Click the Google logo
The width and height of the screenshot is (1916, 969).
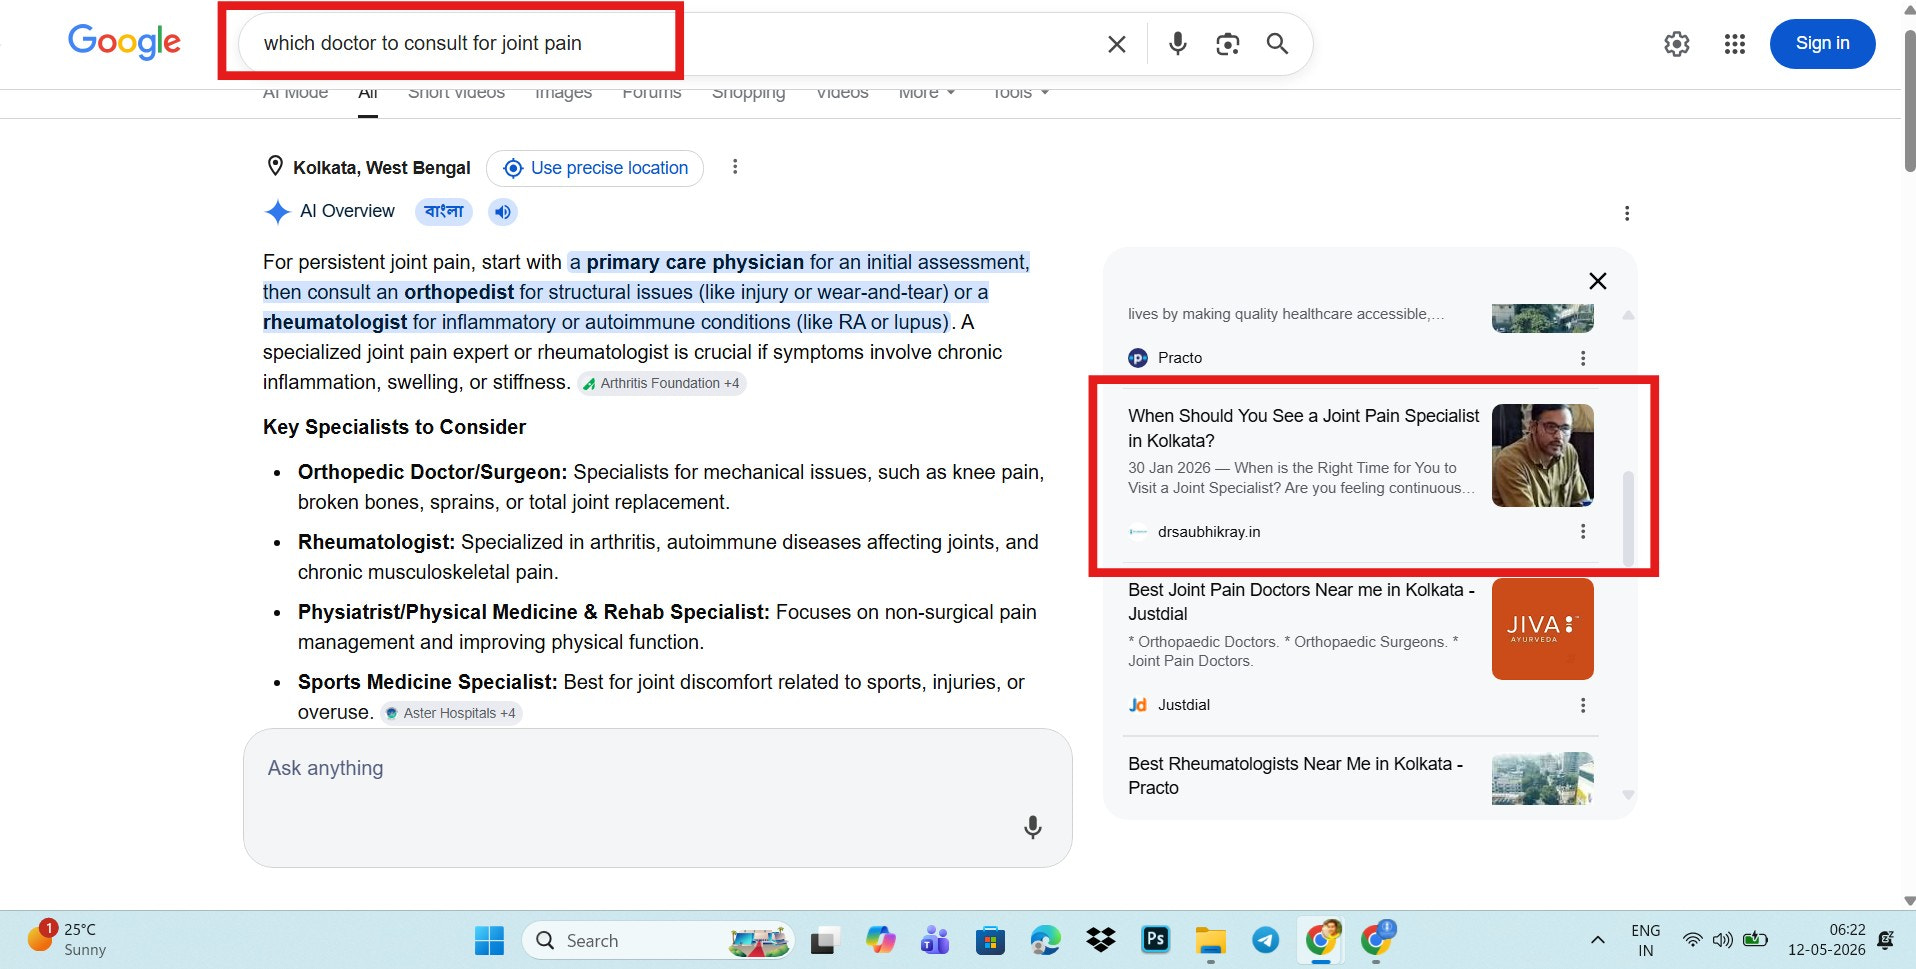(124, 42)
